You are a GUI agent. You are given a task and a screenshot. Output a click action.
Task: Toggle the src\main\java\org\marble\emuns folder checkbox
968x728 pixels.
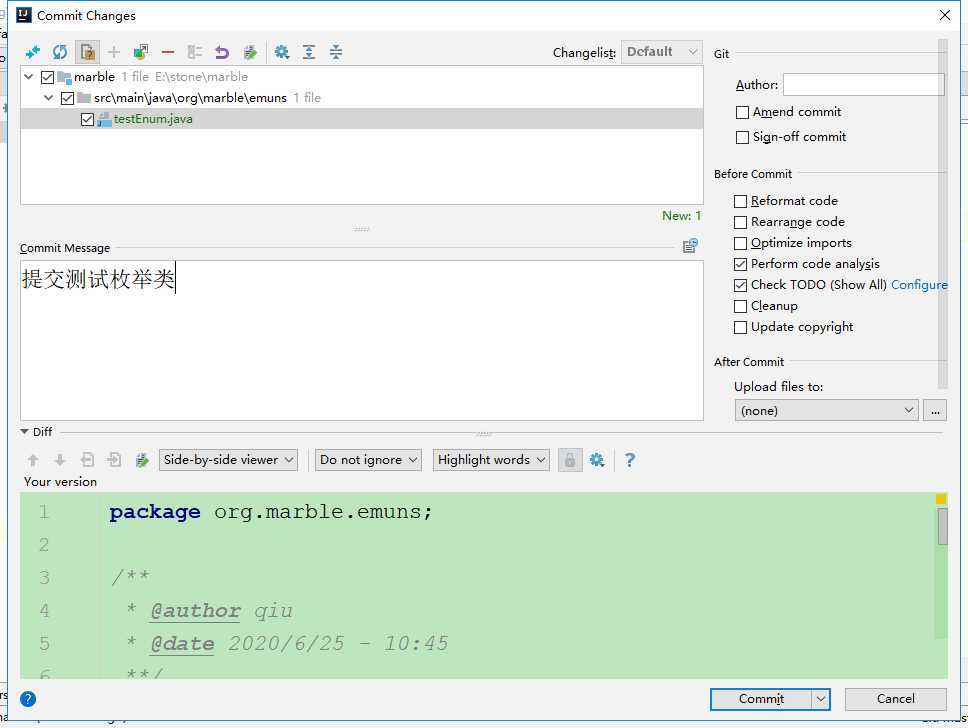(x=68, y=98)
